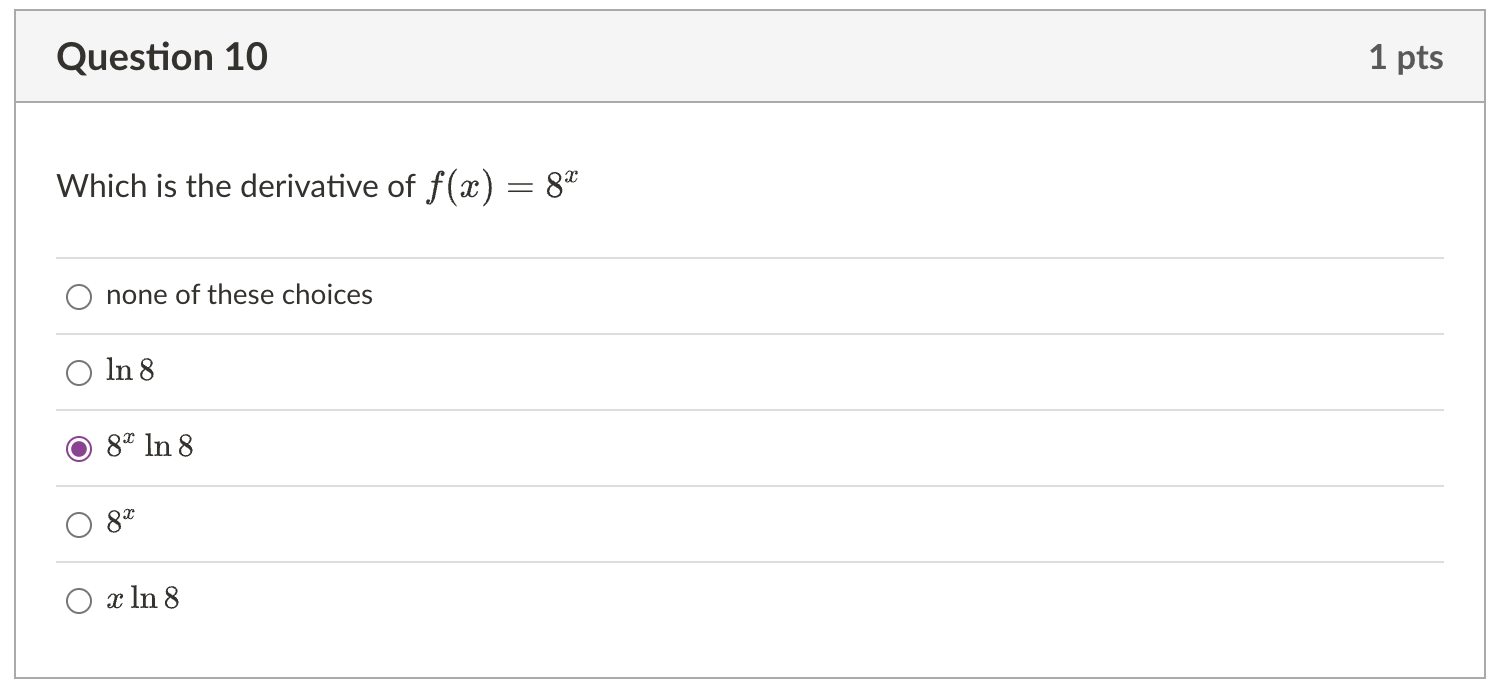Click the "none of these choices" label text
This screenshot has height=690, width=1496.
(239, 295)
